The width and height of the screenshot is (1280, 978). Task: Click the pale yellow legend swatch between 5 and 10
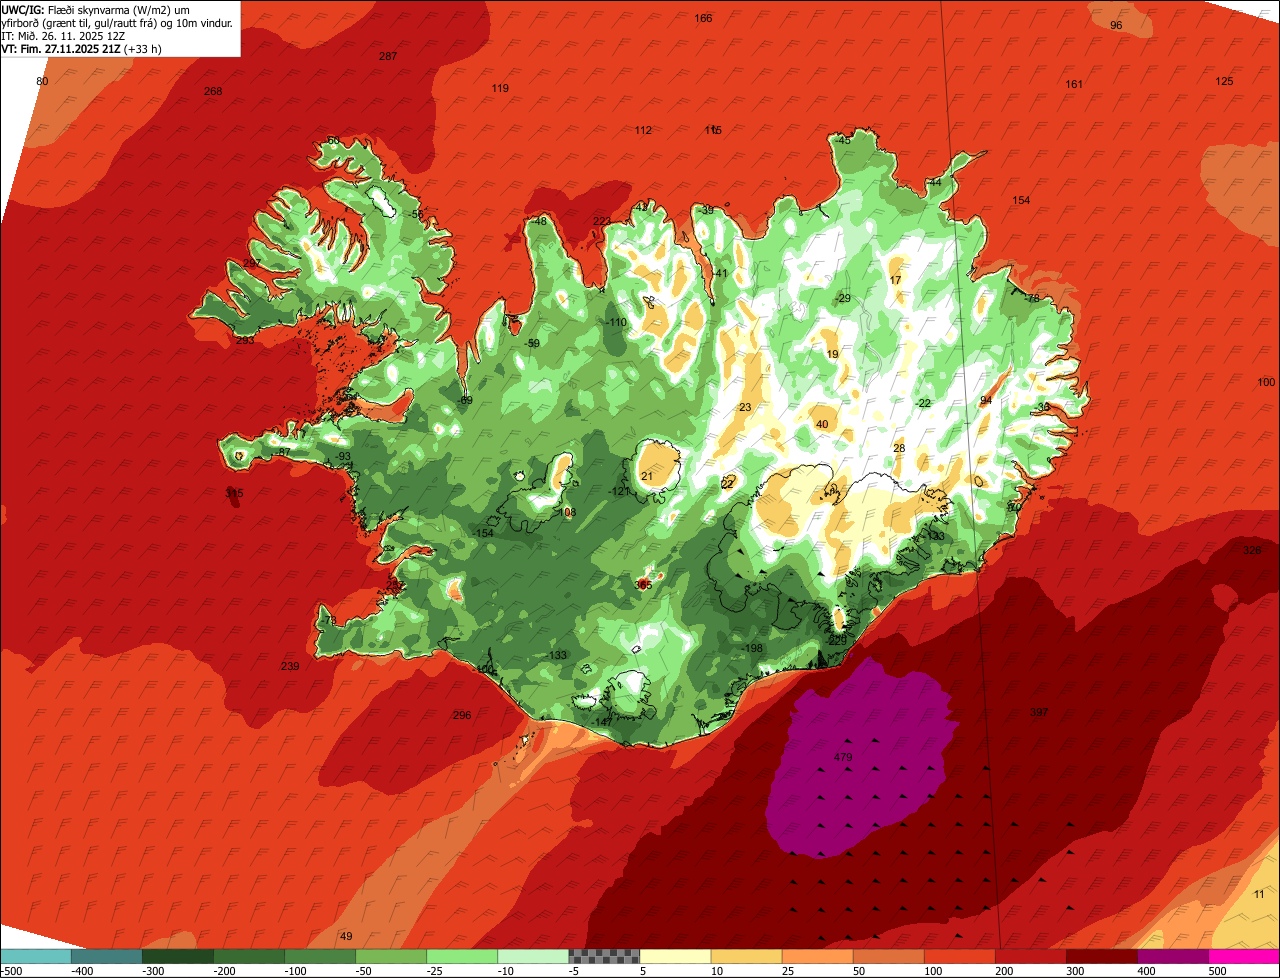pyautogui.click(x=675, y=956)
